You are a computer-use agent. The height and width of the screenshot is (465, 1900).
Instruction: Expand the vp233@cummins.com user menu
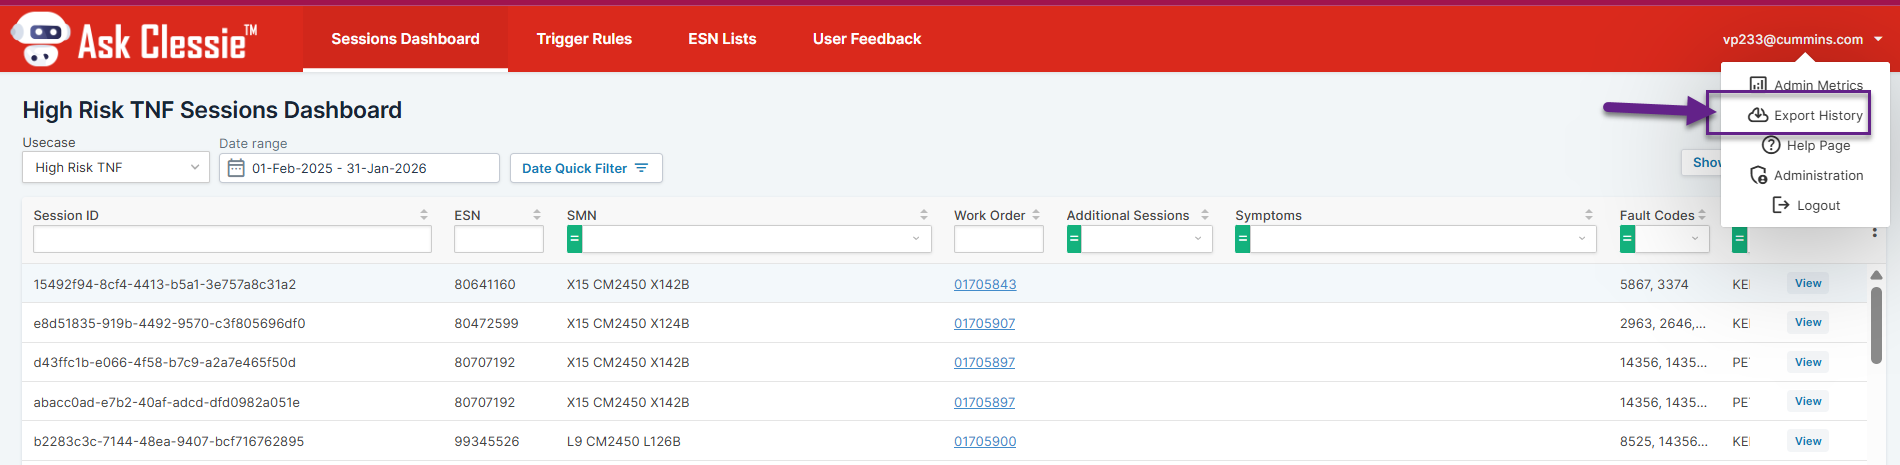(1802, 39)
